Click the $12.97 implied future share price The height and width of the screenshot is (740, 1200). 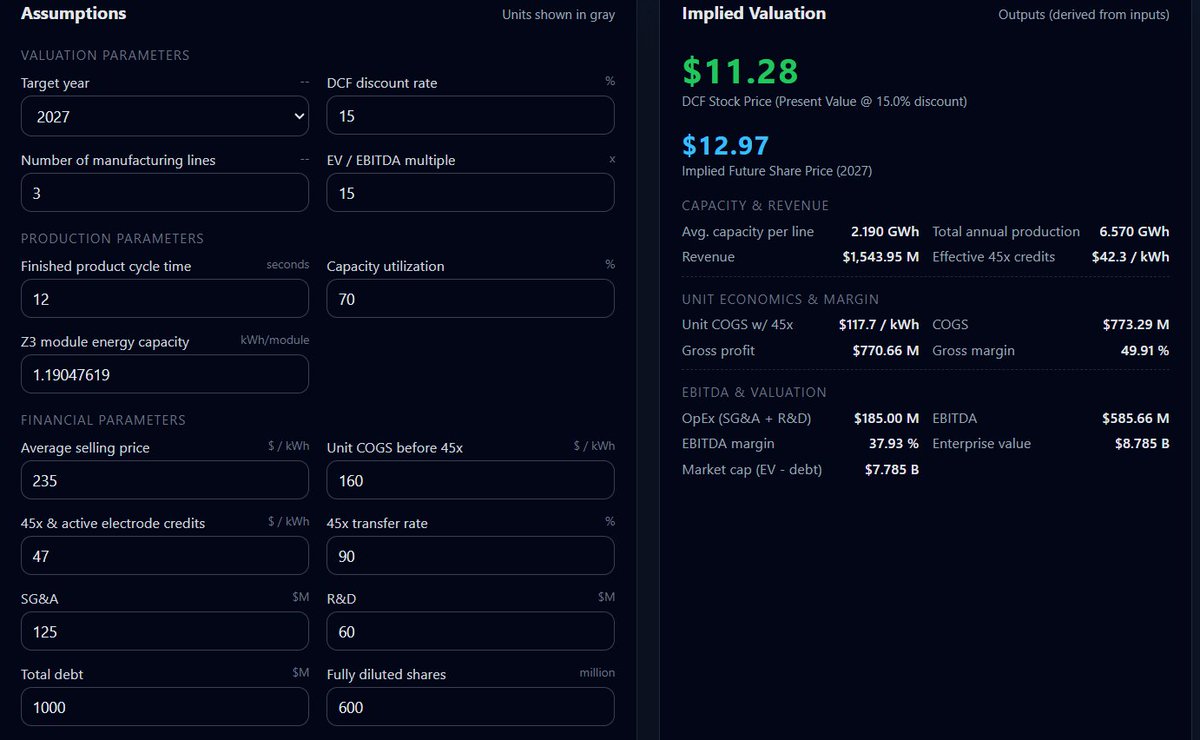tap(726, 145)
